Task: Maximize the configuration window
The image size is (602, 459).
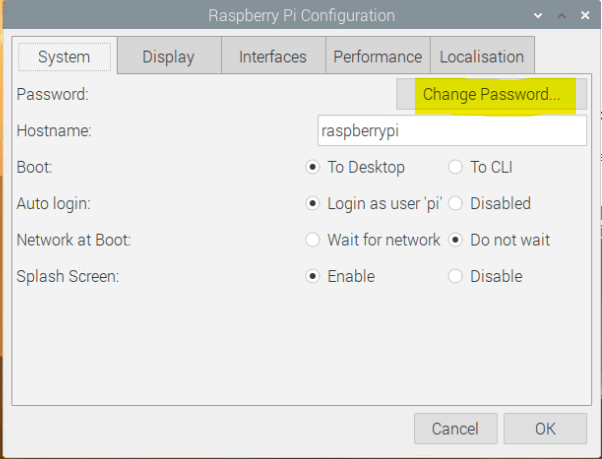Action: tap(563, 16)
